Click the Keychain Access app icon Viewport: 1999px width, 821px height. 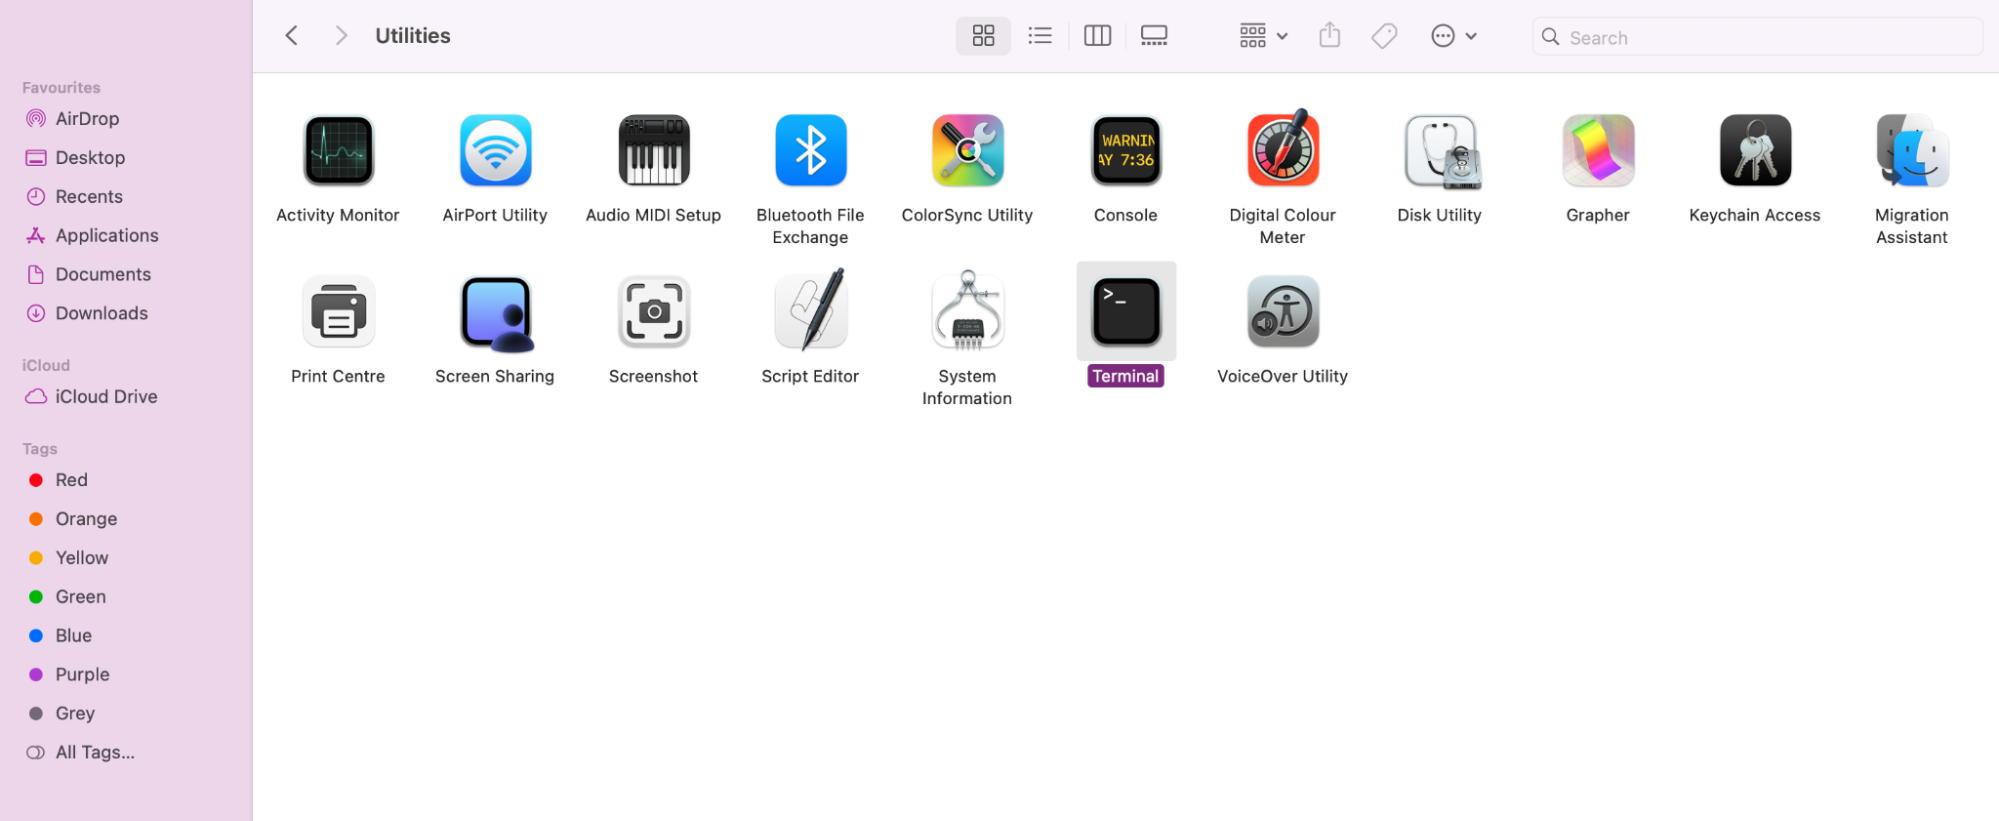(1754, 151)
